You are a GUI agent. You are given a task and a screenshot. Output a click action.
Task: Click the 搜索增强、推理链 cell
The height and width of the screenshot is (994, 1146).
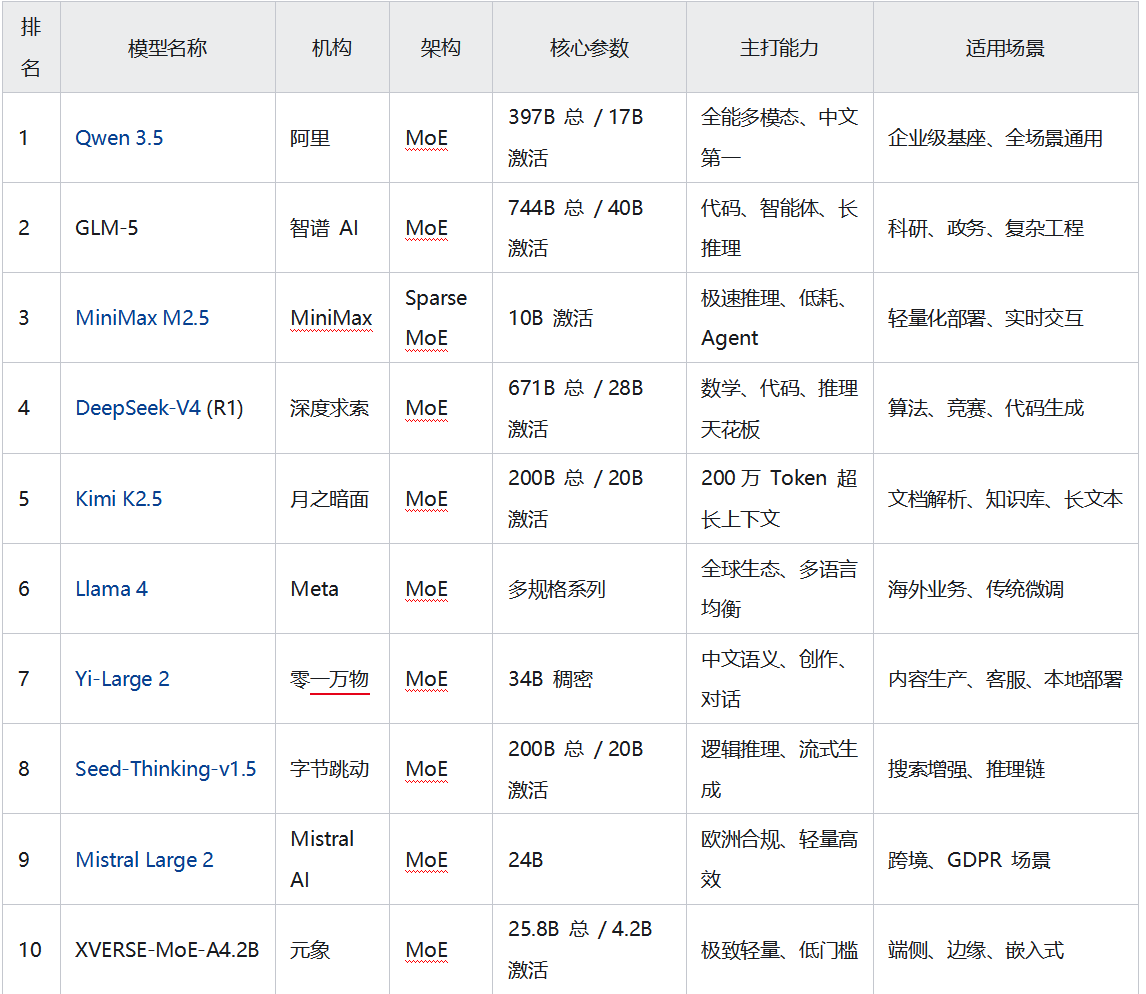1006,769
